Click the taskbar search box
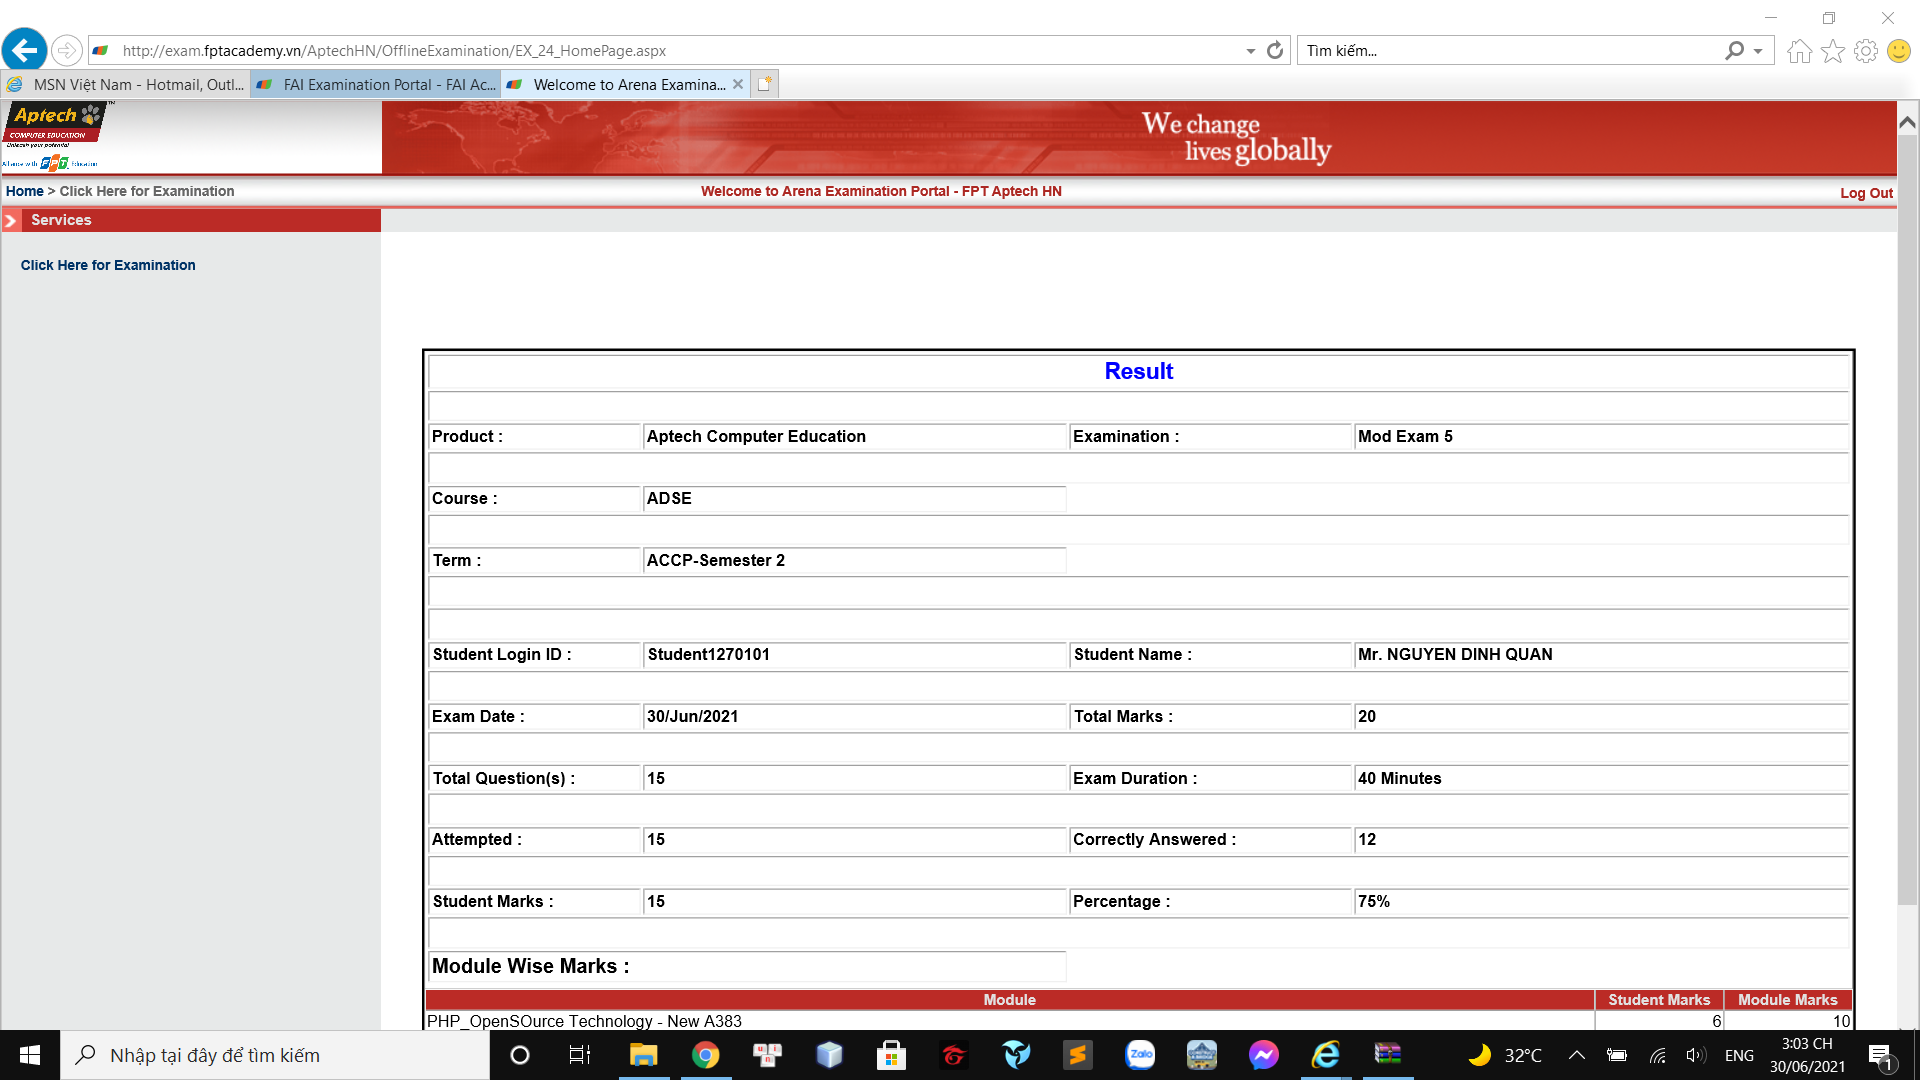The image size is (1920, 1080). 275,1055
